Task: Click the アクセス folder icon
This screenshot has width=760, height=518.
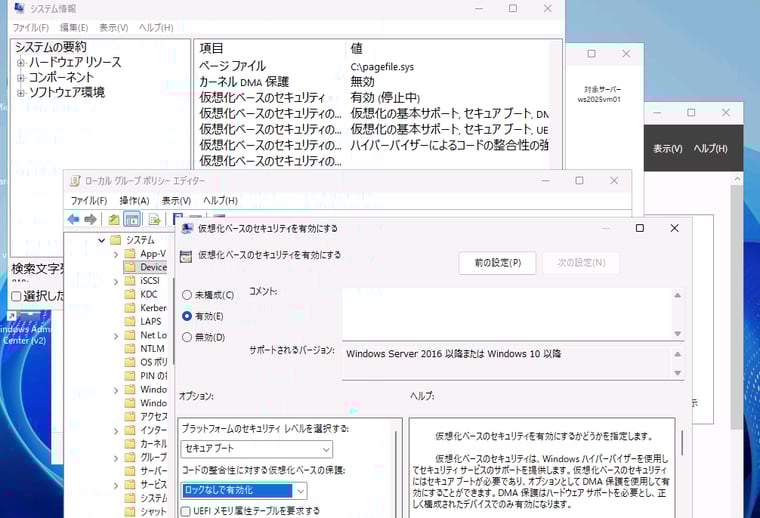Action: tap(129, 416)
